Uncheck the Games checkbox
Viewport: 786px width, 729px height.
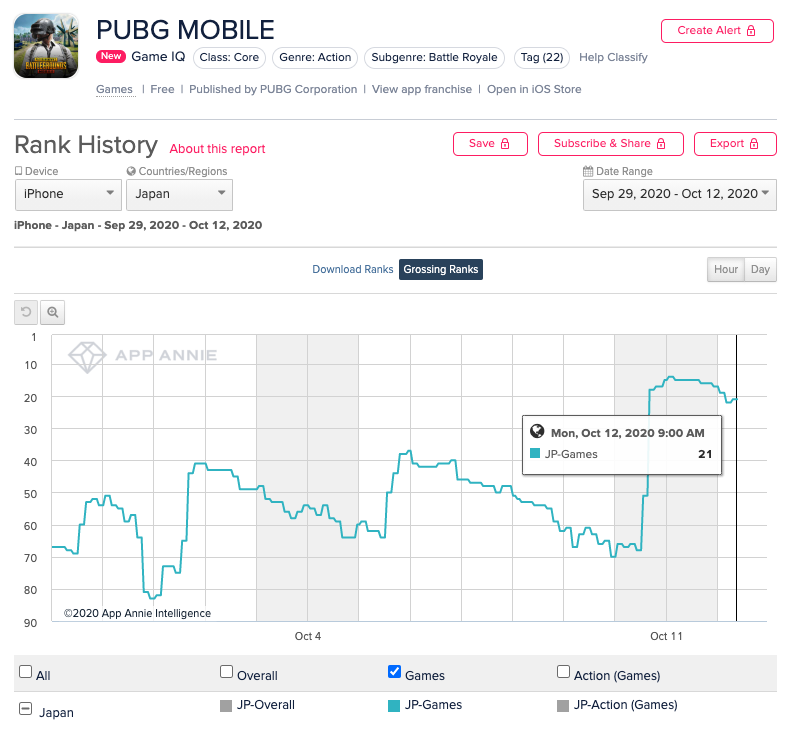(394, 672)
